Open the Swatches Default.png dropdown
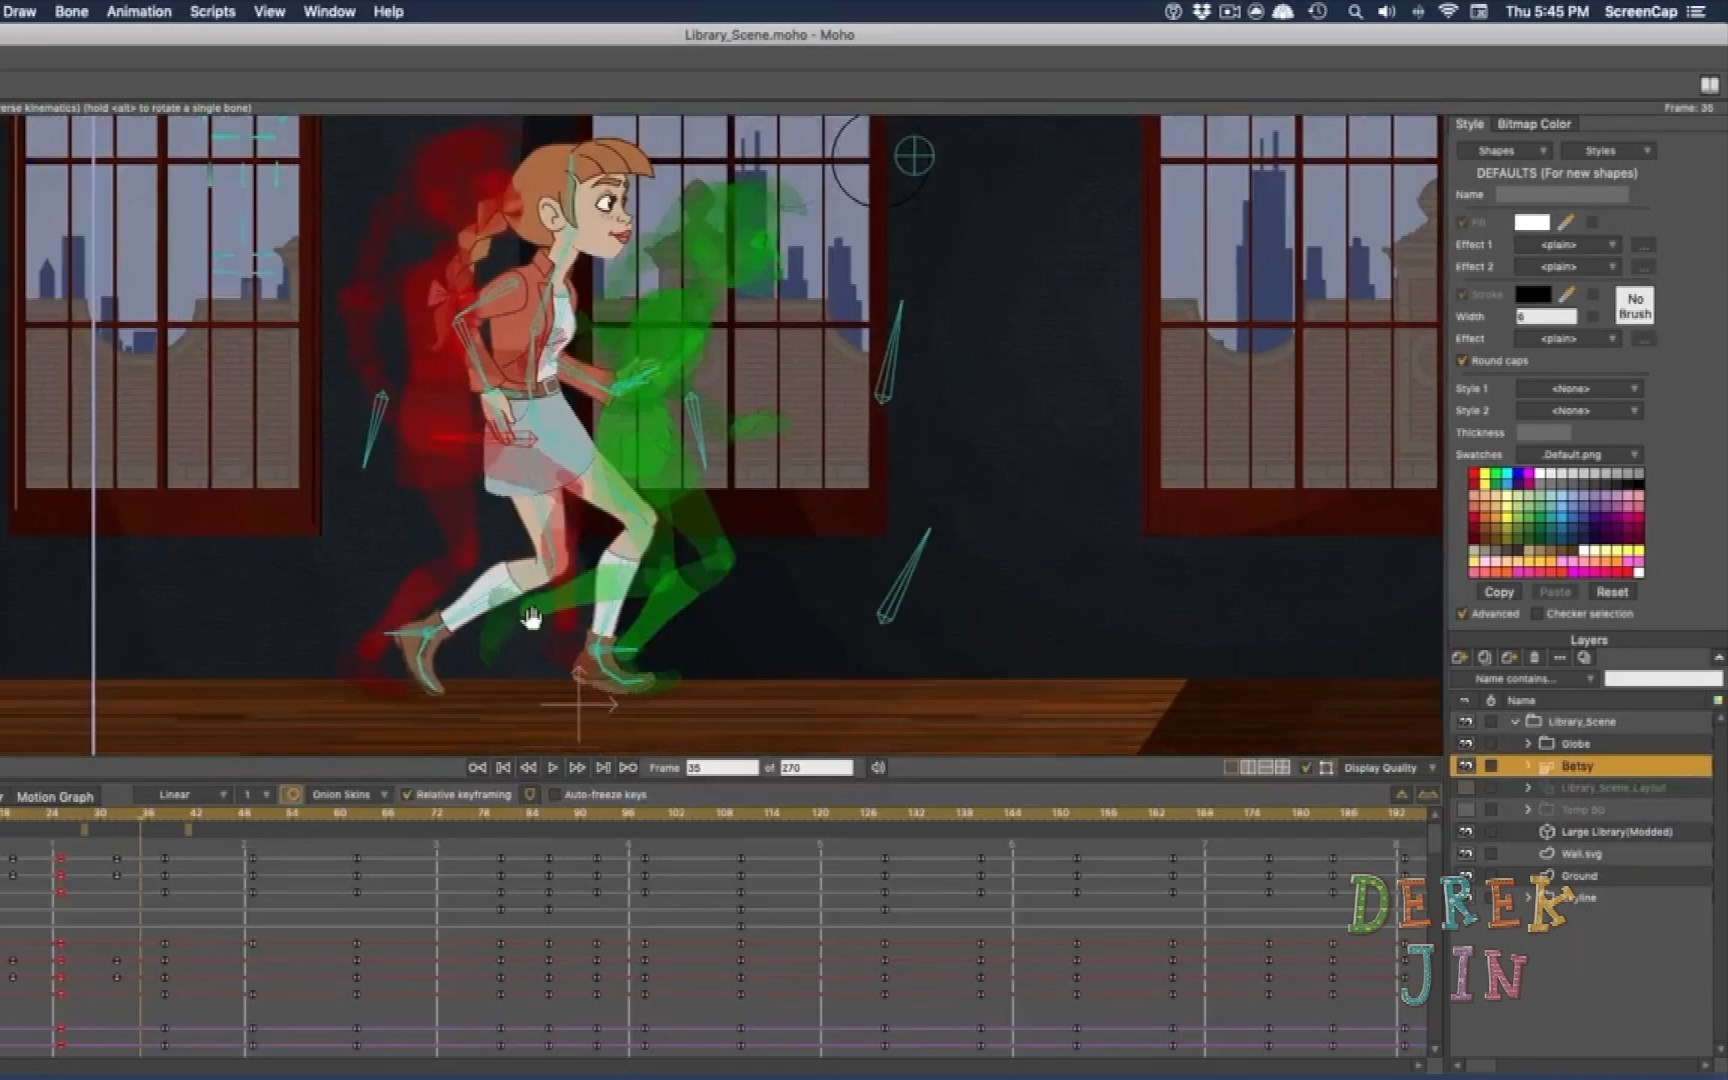This screenshot has width=1728, height=1080. point(1579,454)
